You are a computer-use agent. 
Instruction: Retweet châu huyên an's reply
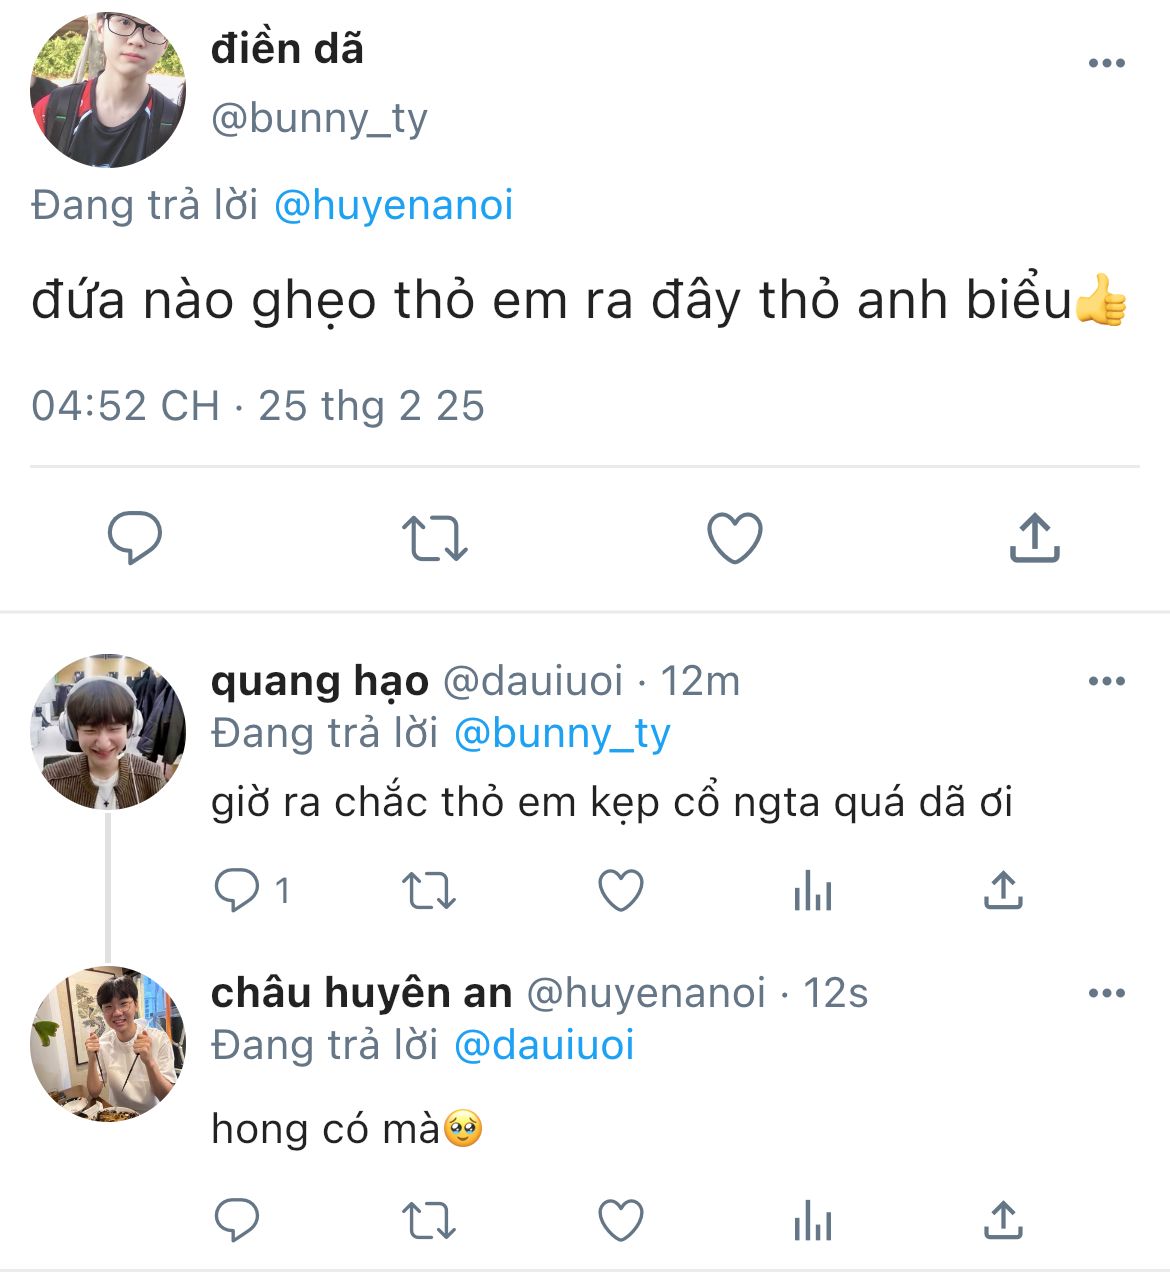[x=428, y=1220]
